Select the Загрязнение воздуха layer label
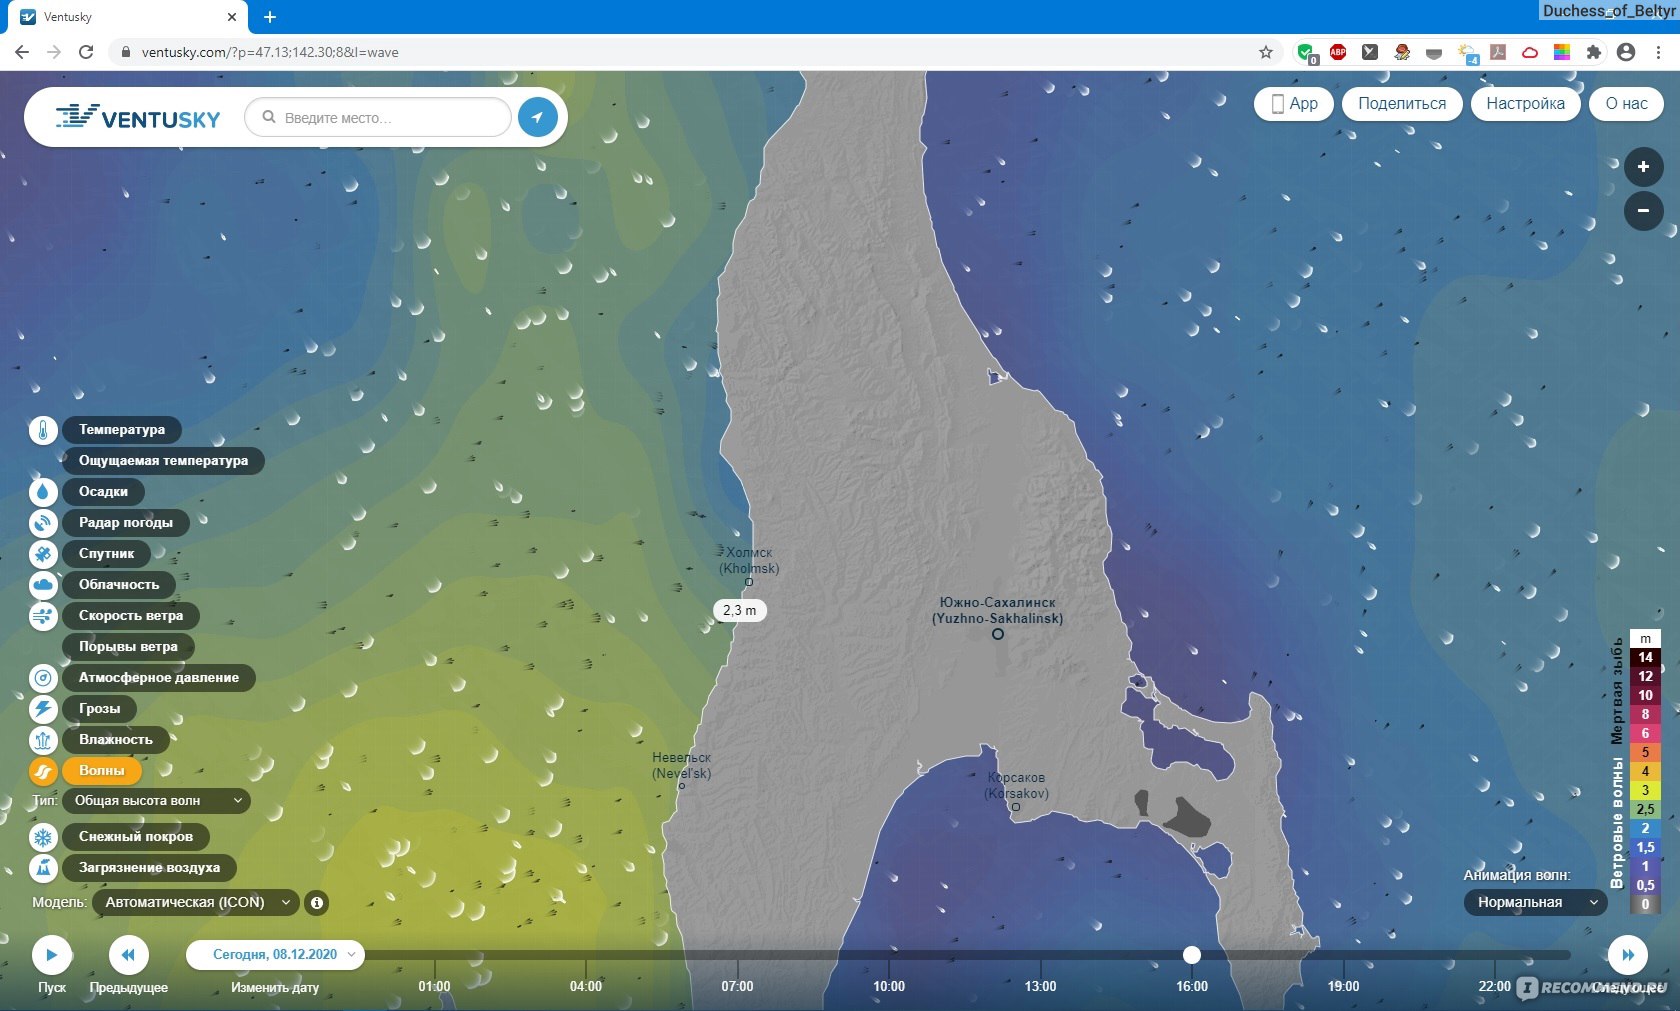The width and height of the screenshot is (1680, 1011). pyautogui.click(x=149, y=868)
